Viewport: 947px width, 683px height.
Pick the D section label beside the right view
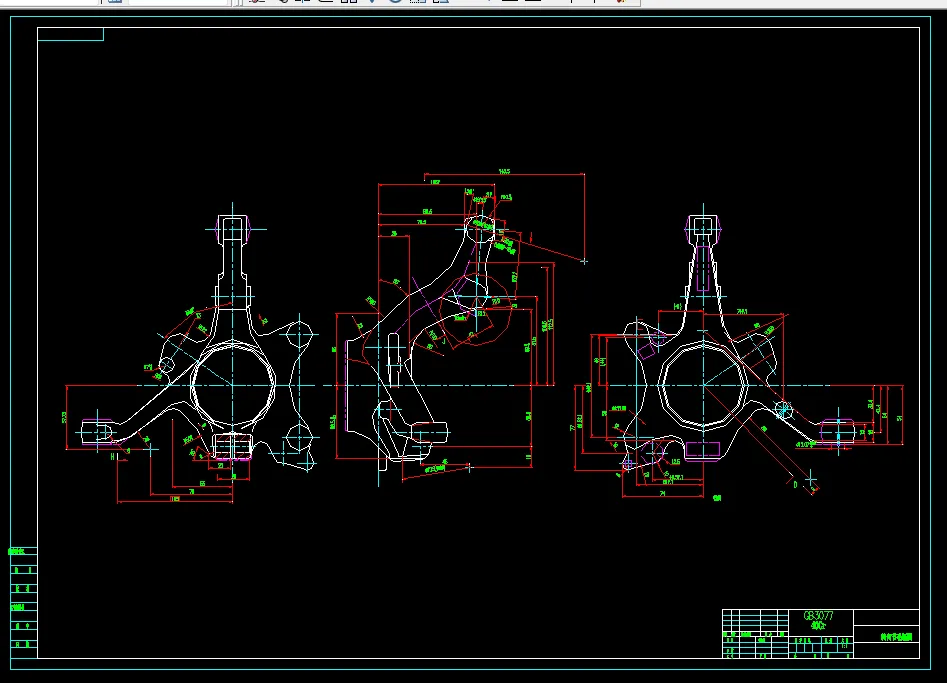[795, 484]
